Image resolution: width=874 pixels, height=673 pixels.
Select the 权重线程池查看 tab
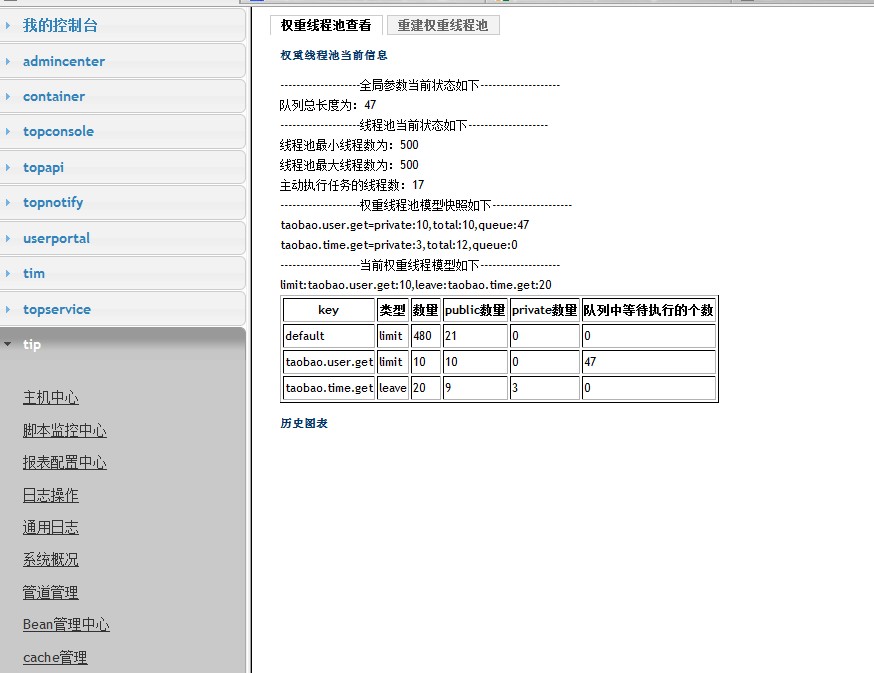point(326,25)
